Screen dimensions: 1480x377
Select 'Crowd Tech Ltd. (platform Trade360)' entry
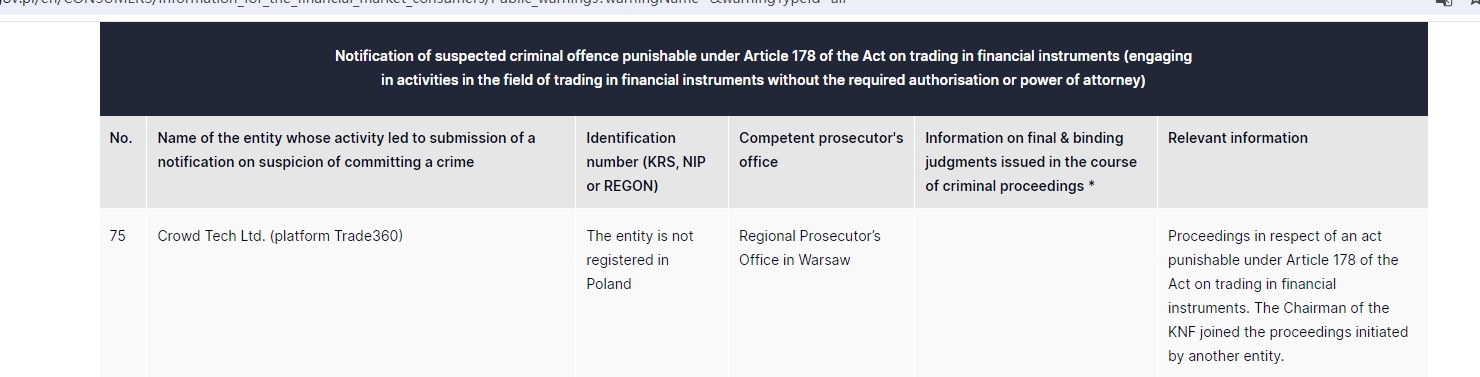280,236
